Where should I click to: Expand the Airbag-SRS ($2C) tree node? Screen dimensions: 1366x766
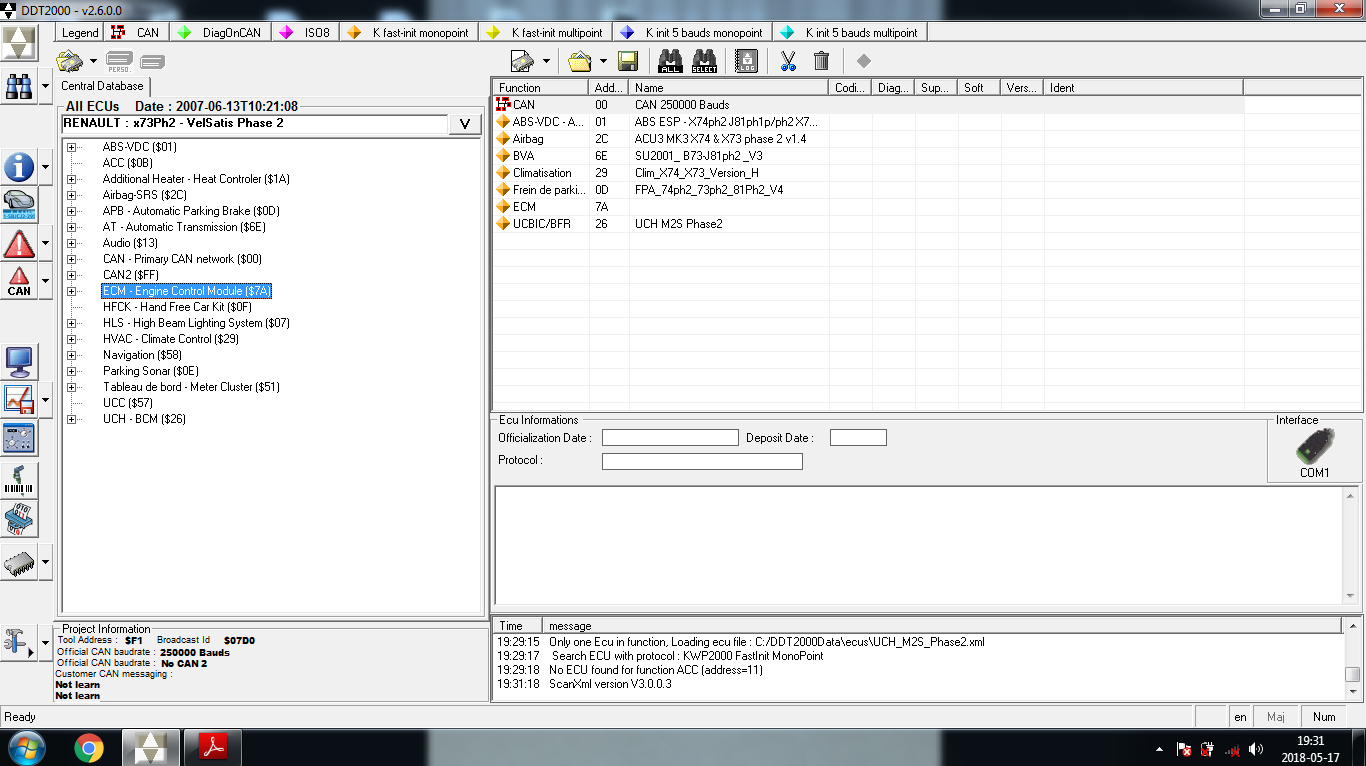pyautogui.click(x=71, y=195)
